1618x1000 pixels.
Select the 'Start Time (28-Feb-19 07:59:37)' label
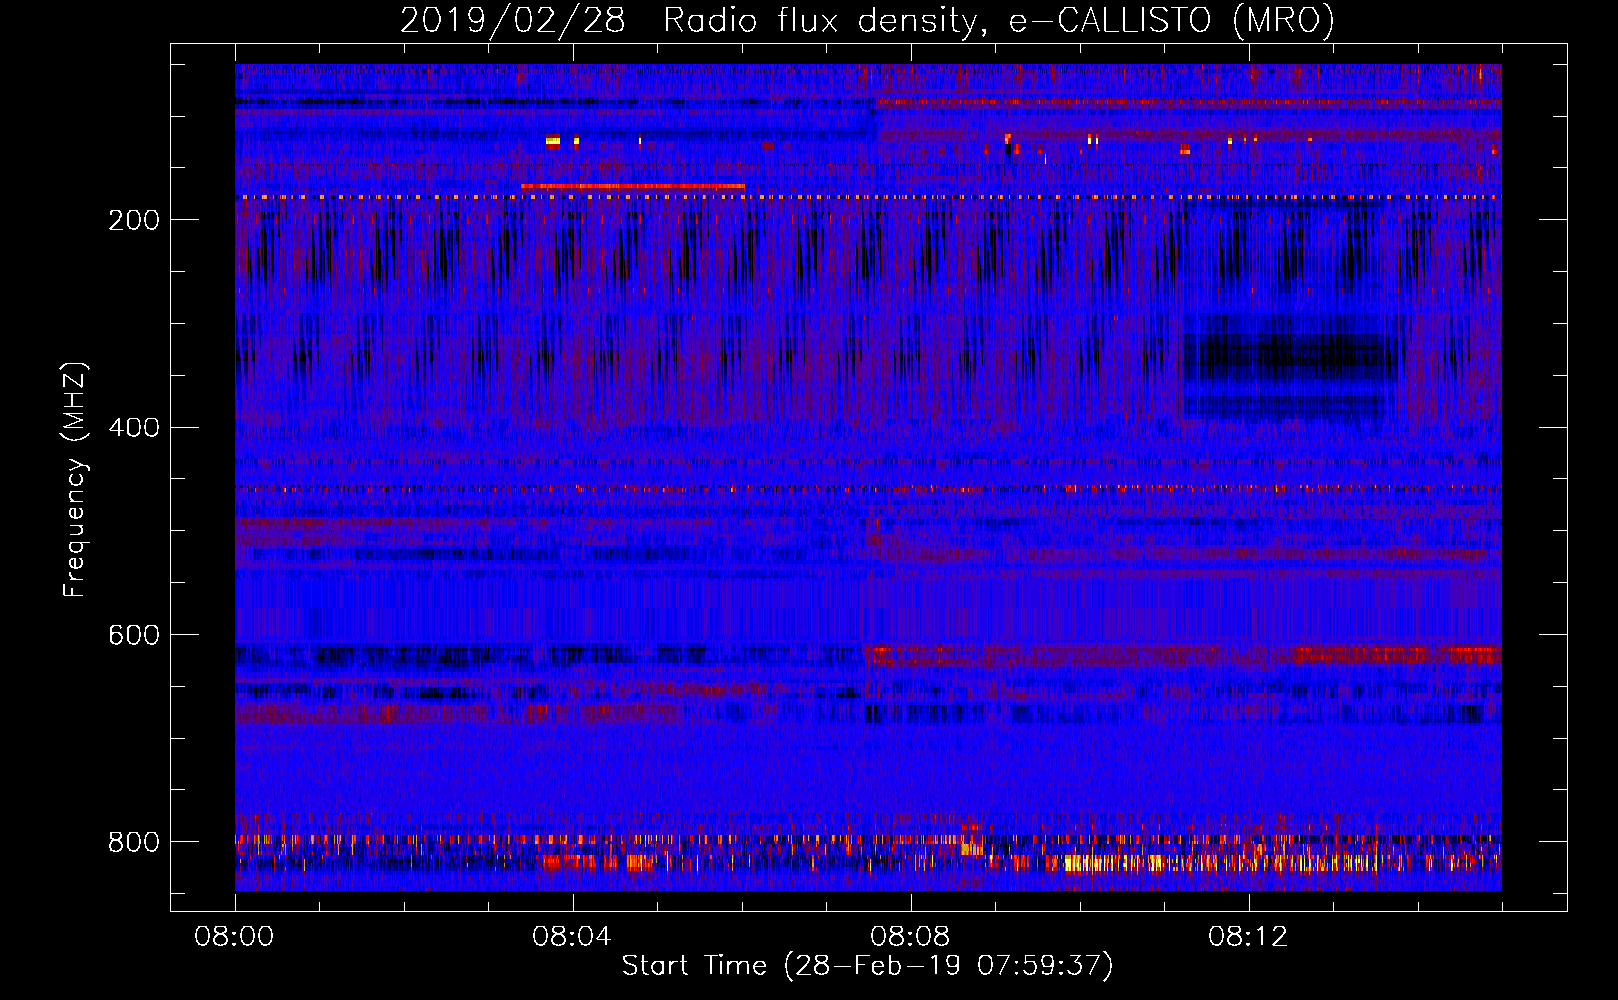click(x=867, y=966)
